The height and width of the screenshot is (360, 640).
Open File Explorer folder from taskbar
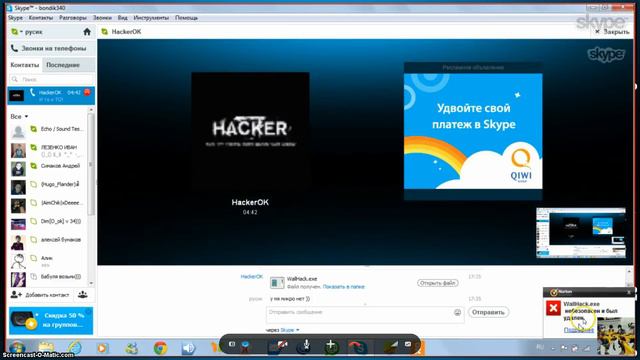(x=47, y=348)
